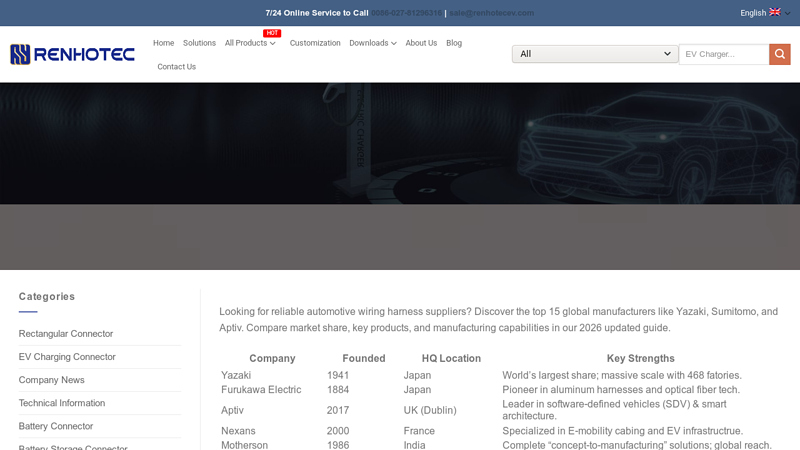
Task: Click the HOT badge on All Products
Action: point(272,33)
